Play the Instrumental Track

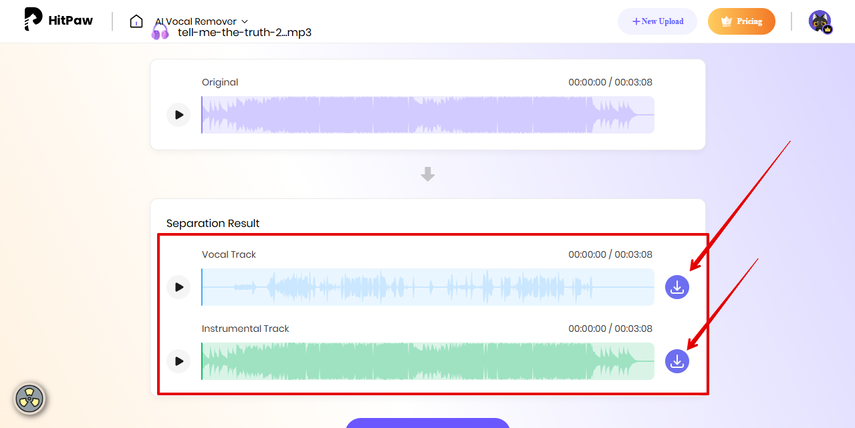pyautogui.click(x=178, y=361)
